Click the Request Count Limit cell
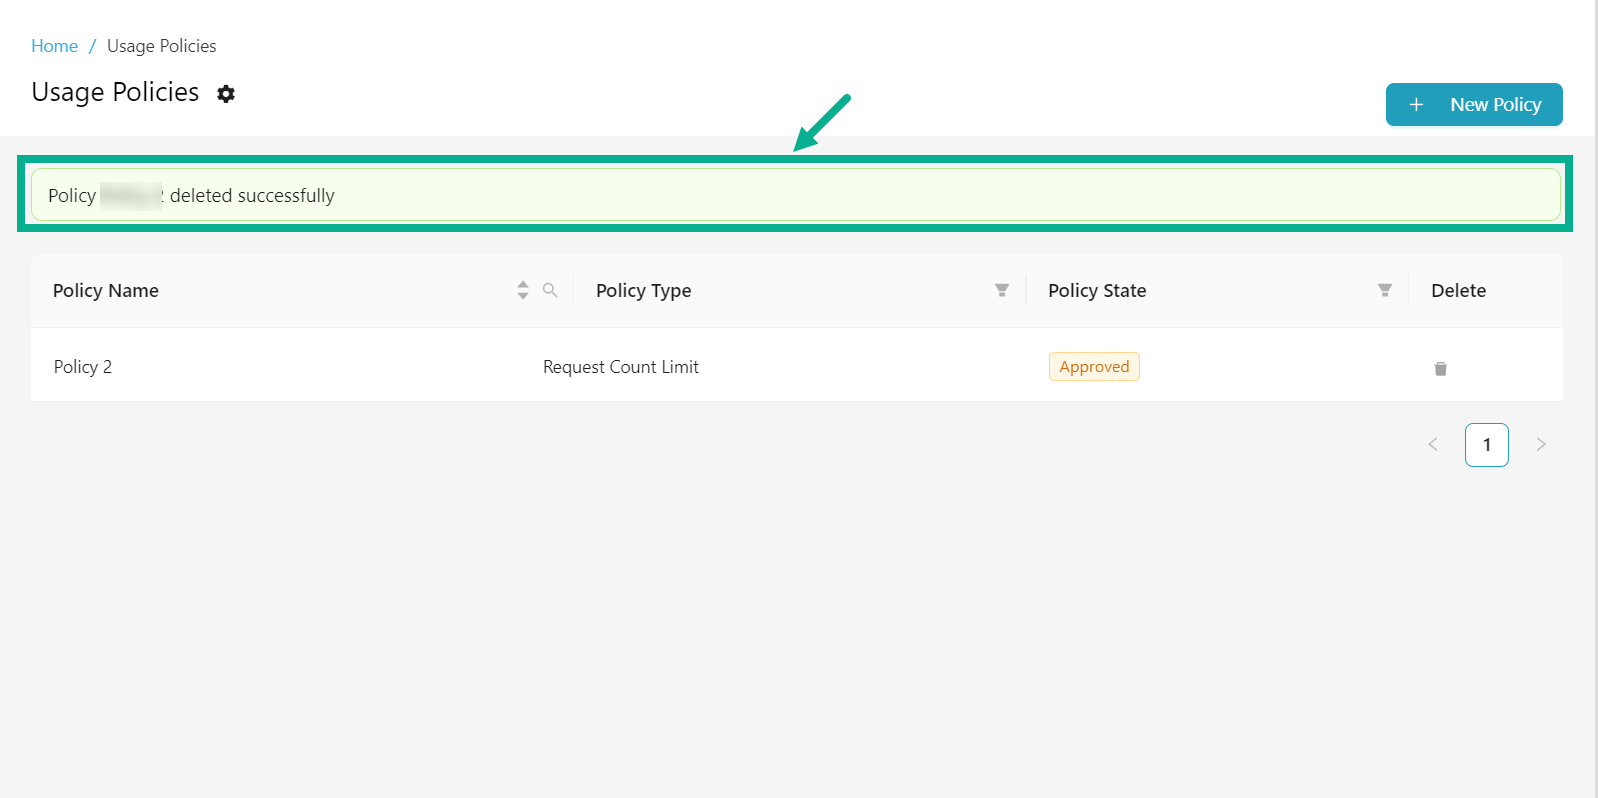The image size is (1598, 798). click(621, 367)
